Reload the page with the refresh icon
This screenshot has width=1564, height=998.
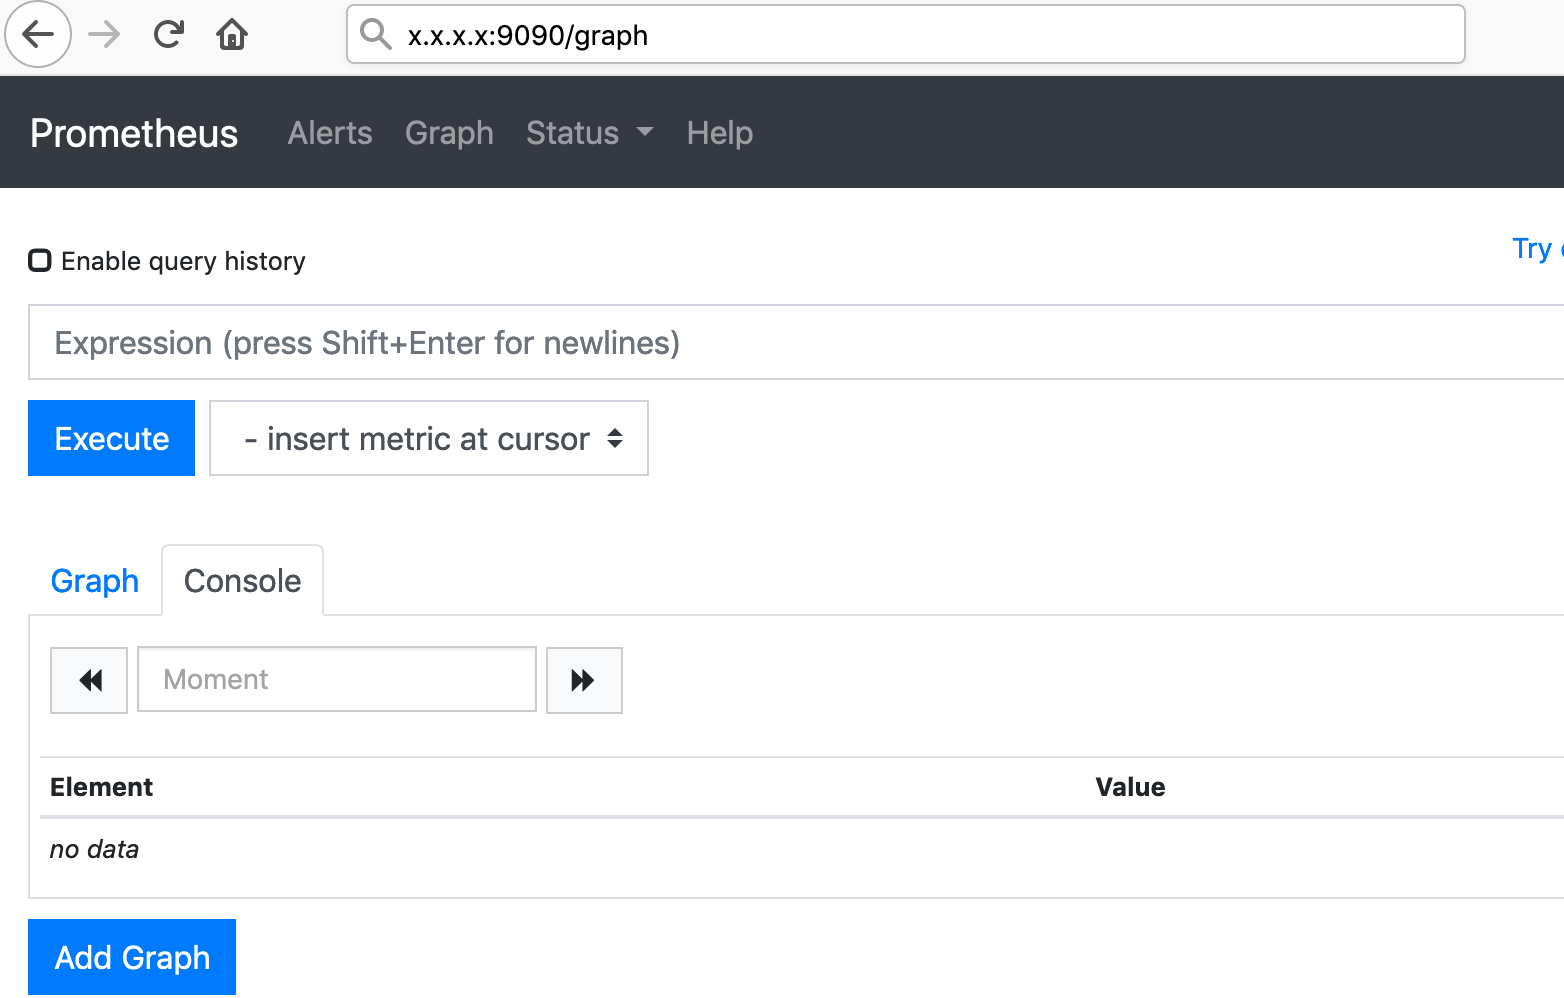(x=169, y=35)
